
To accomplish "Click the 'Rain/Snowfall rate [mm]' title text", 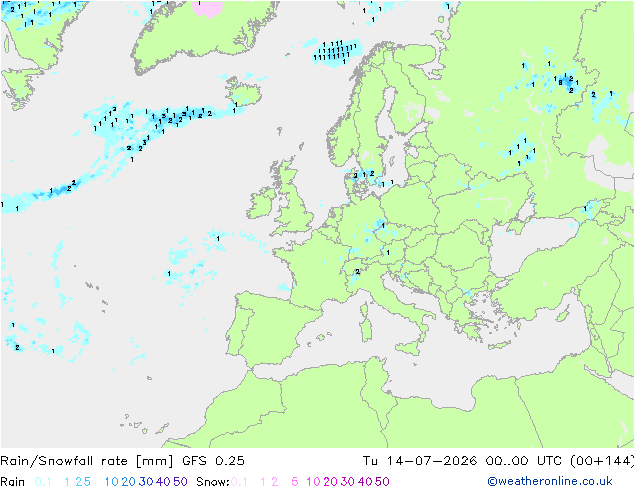I will [87, 461].
